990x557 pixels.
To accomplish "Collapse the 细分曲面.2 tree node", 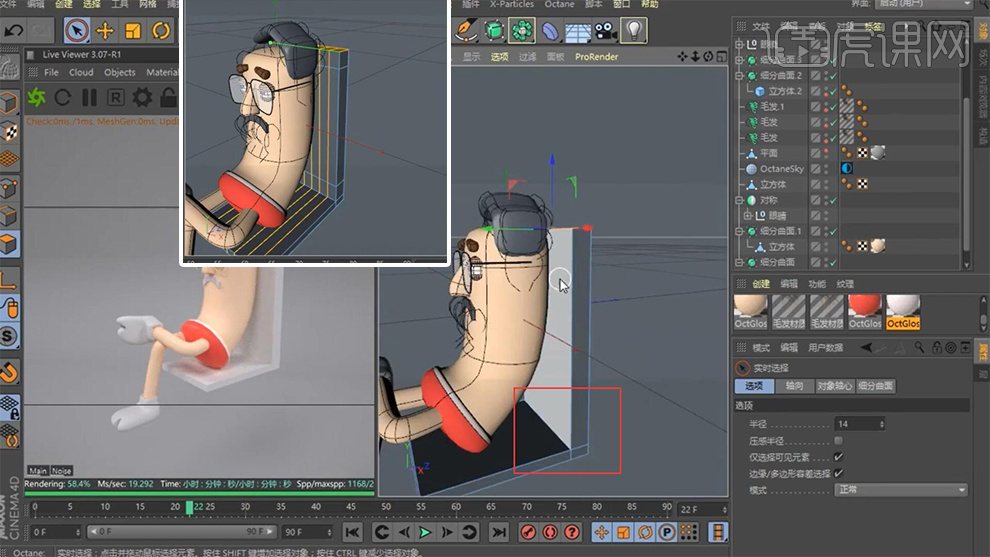I will point(739,75).
